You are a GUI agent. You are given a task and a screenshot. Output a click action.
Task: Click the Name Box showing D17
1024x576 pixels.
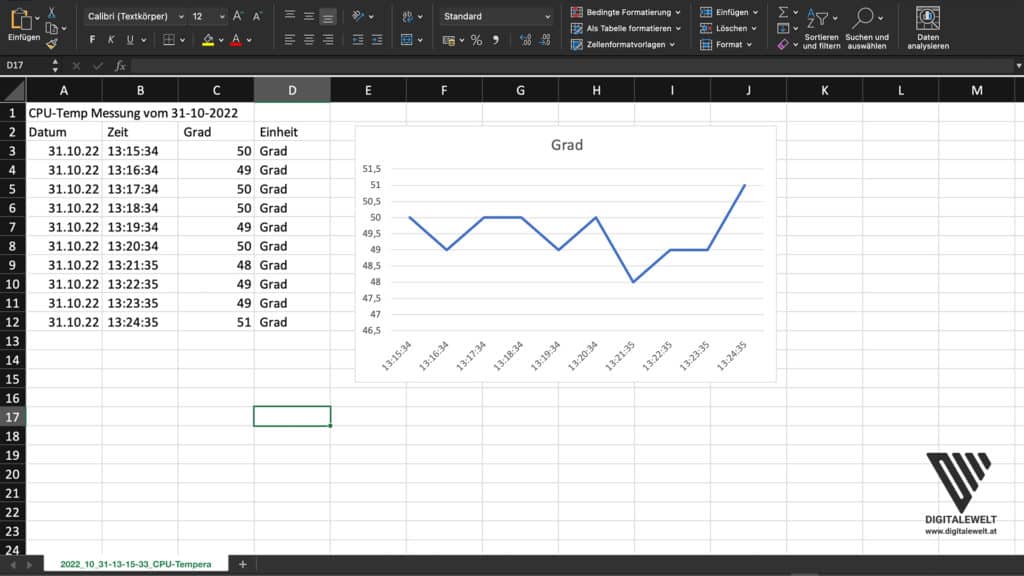25,65
